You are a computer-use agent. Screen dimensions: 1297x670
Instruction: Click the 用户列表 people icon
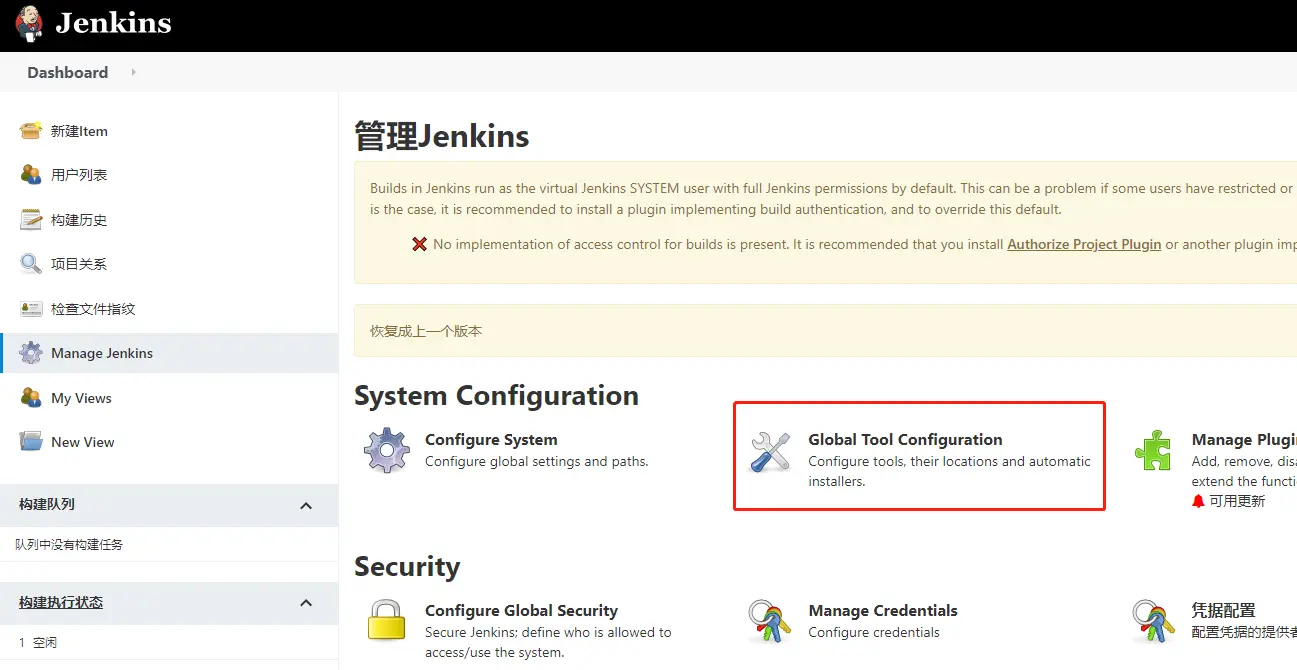[31, 175]
